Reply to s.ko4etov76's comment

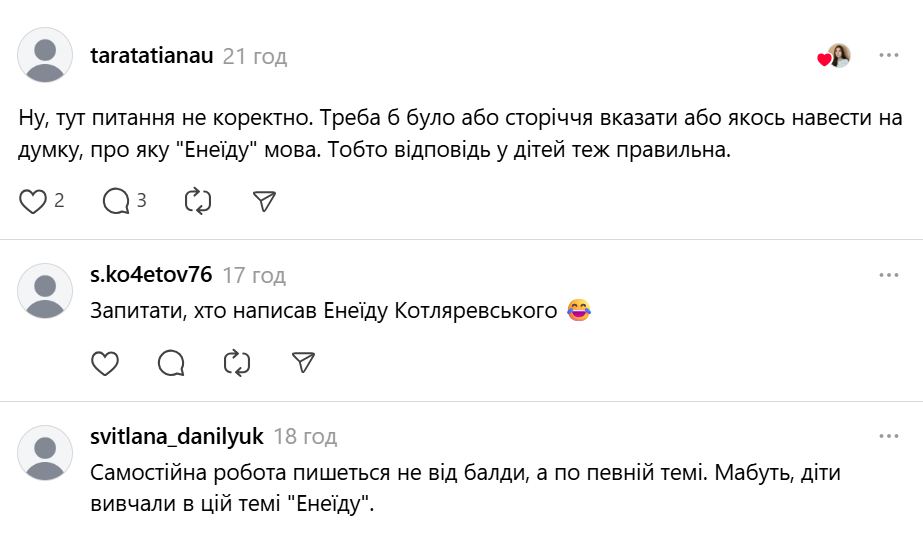(x=171, y=362)
